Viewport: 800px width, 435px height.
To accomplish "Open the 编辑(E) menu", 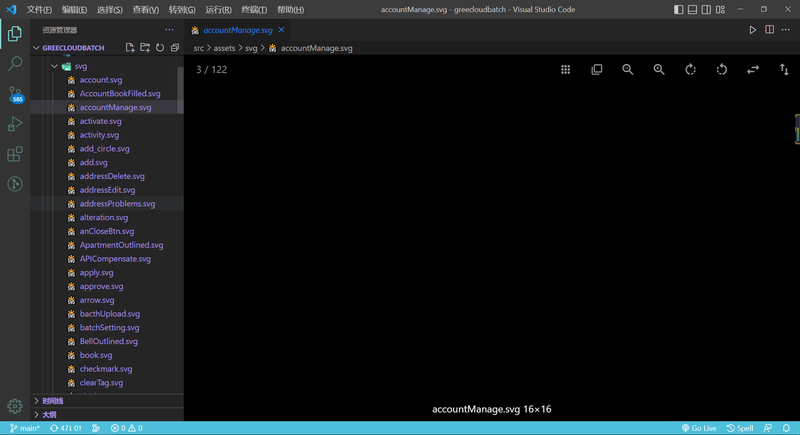I will [74, 9].
